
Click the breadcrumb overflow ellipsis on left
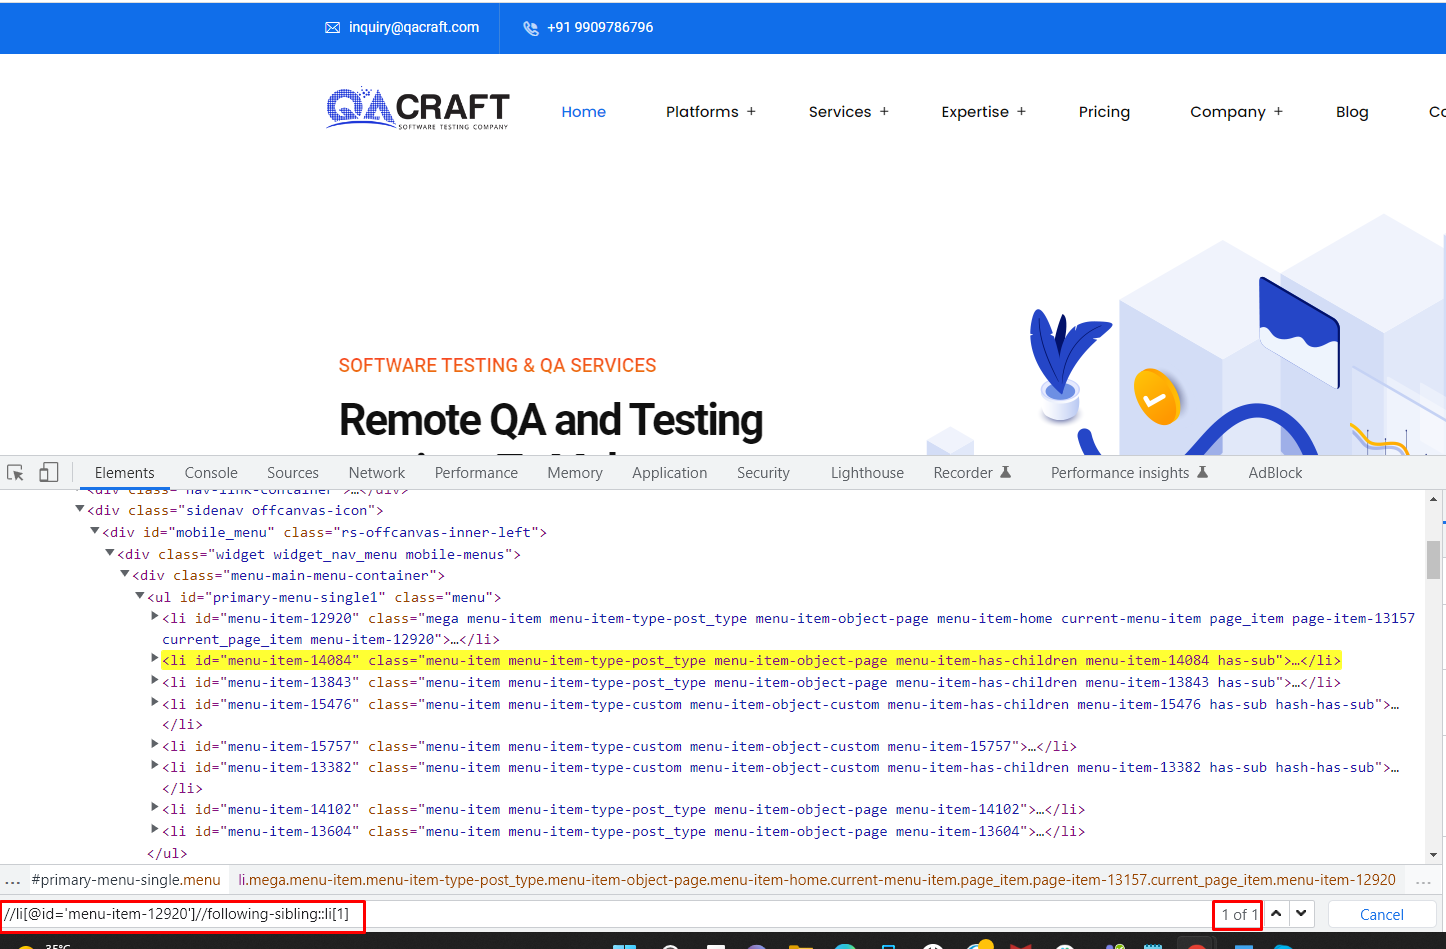click(13, 881)
